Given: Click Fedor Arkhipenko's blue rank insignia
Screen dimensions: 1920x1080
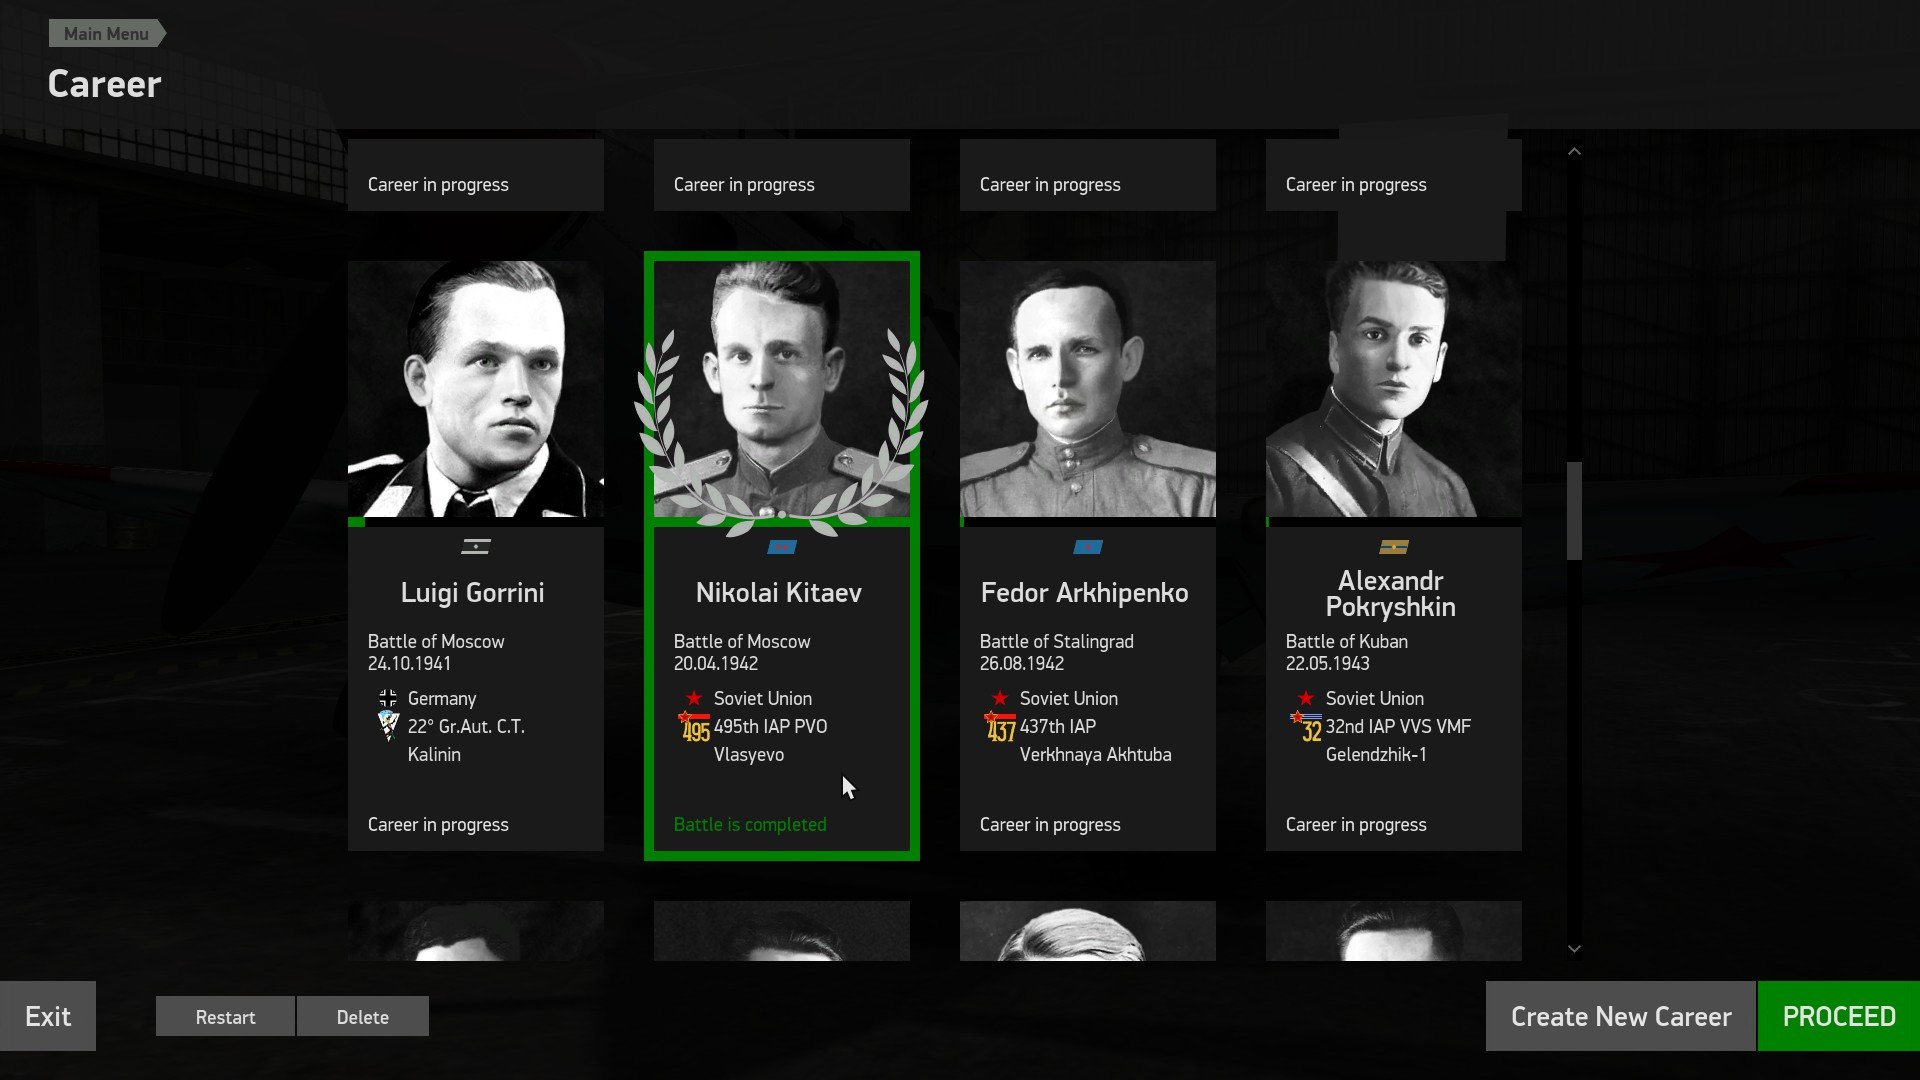Looking at the screenshot, I should (x=1088, y=547).
